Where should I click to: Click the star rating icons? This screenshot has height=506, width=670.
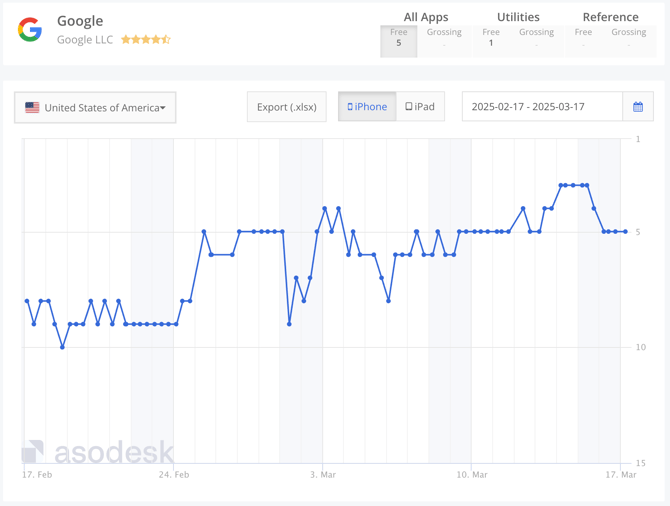pos(146,40)
